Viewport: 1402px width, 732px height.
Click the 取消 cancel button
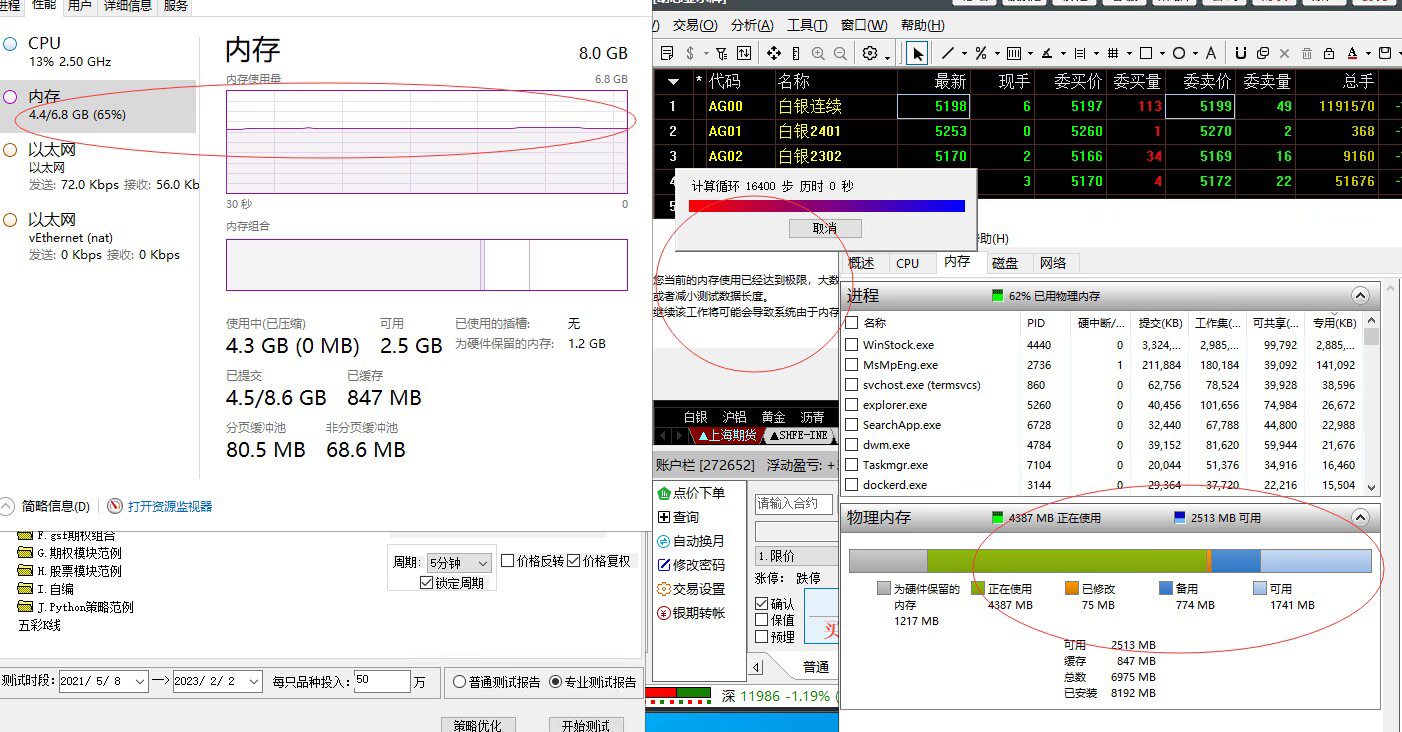tap(825, 228)
